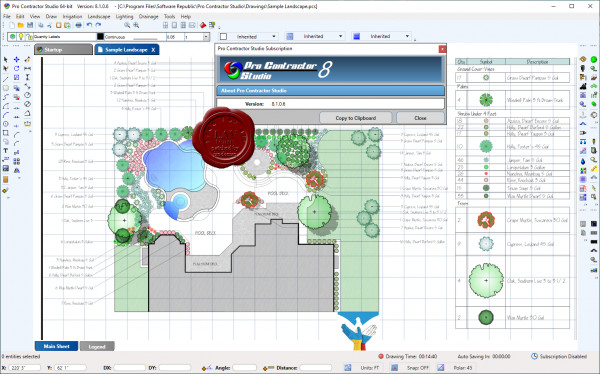The image size is (600, 374).
Task: Click the View menu
Action: [x=35, y=16]
